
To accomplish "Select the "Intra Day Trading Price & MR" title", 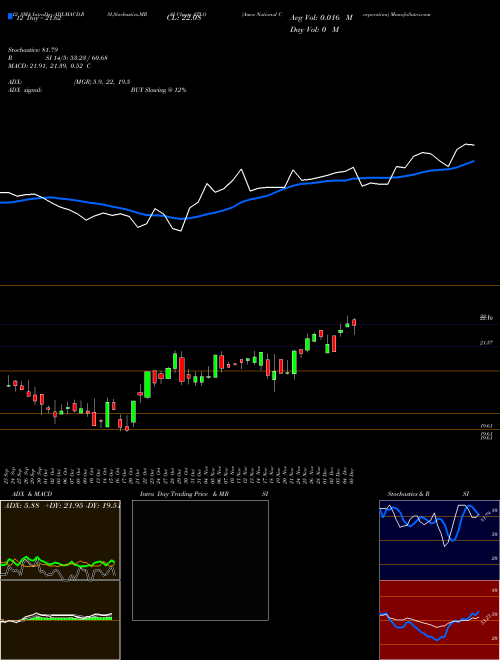I will tap(184, 494).
